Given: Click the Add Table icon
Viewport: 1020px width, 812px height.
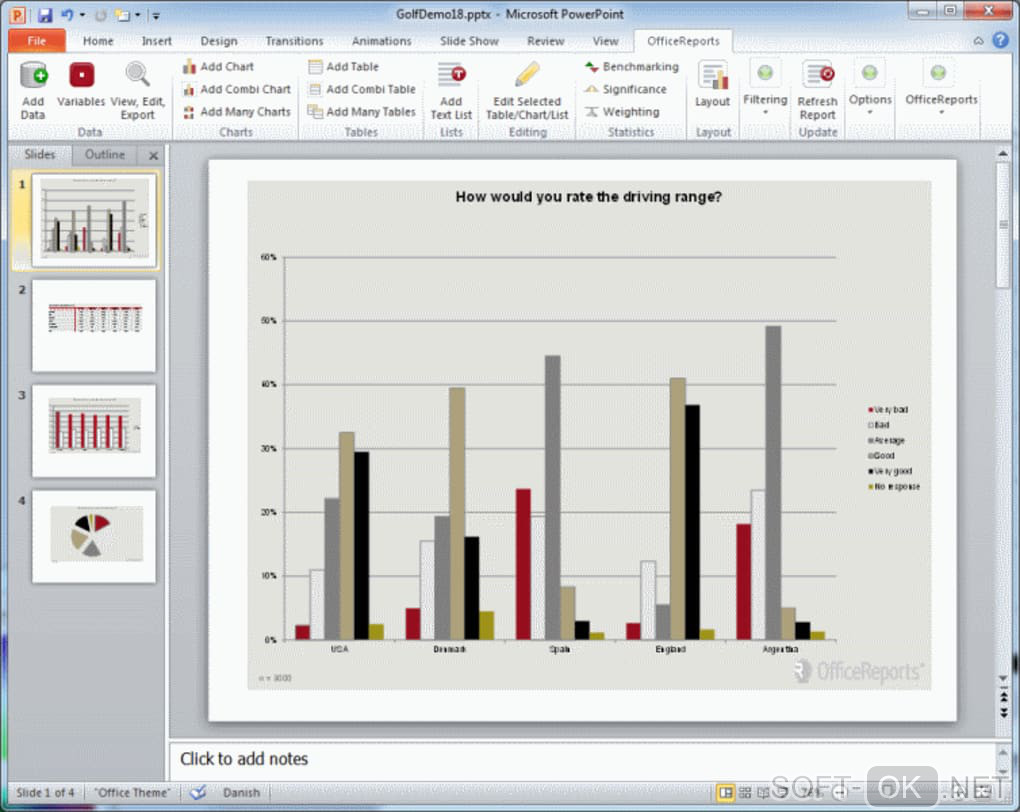Looking at the screenshot, I should (315, 66).
